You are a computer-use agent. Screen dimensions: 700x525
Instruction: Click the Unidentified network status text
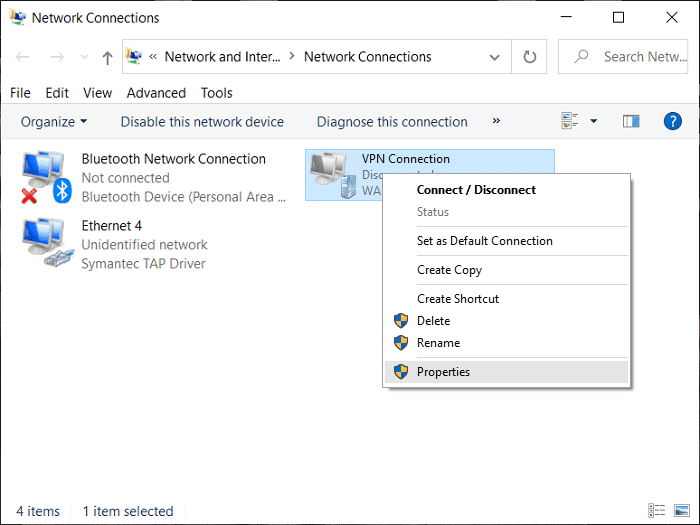144,245
